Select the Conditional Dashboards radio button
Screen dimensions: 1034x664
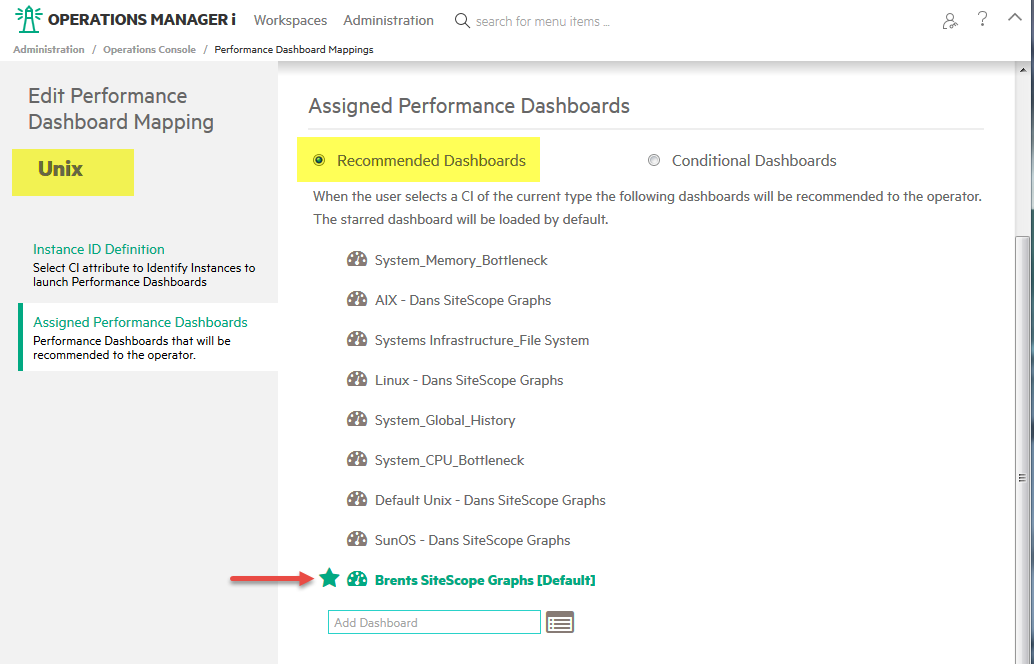654,160
